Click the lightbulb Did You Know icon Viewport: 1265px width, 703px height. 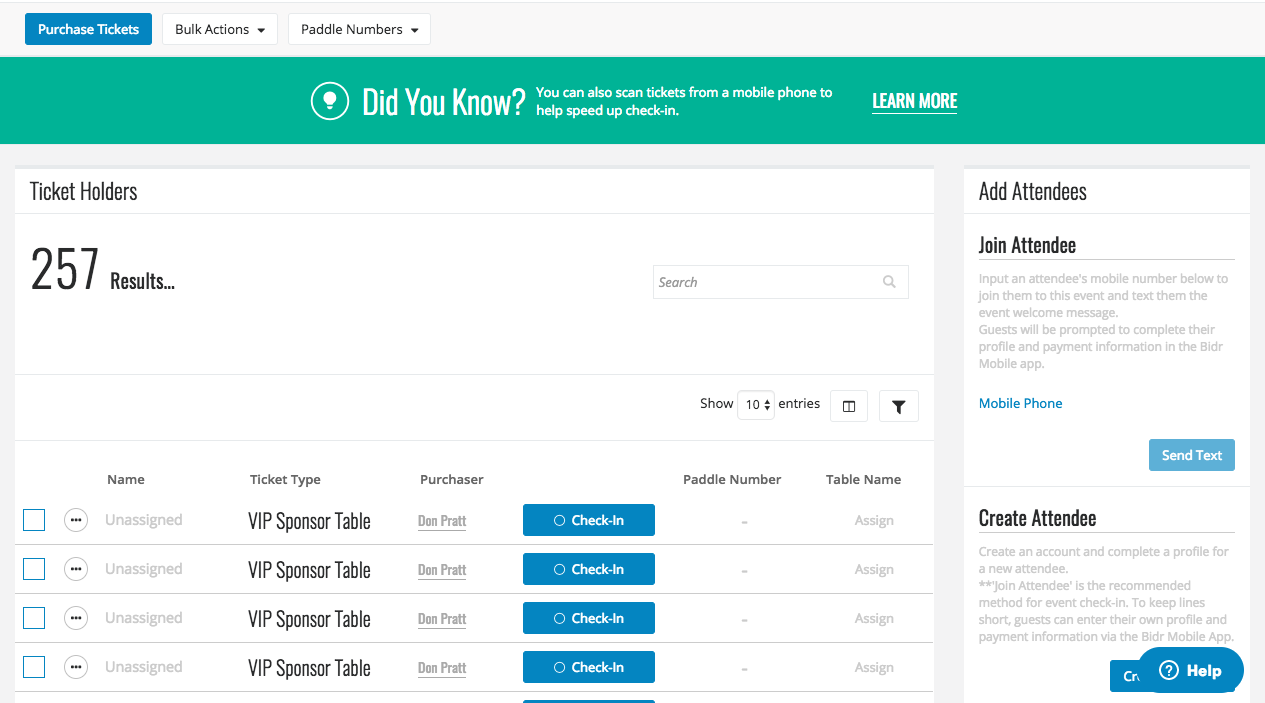coord(330,100)
